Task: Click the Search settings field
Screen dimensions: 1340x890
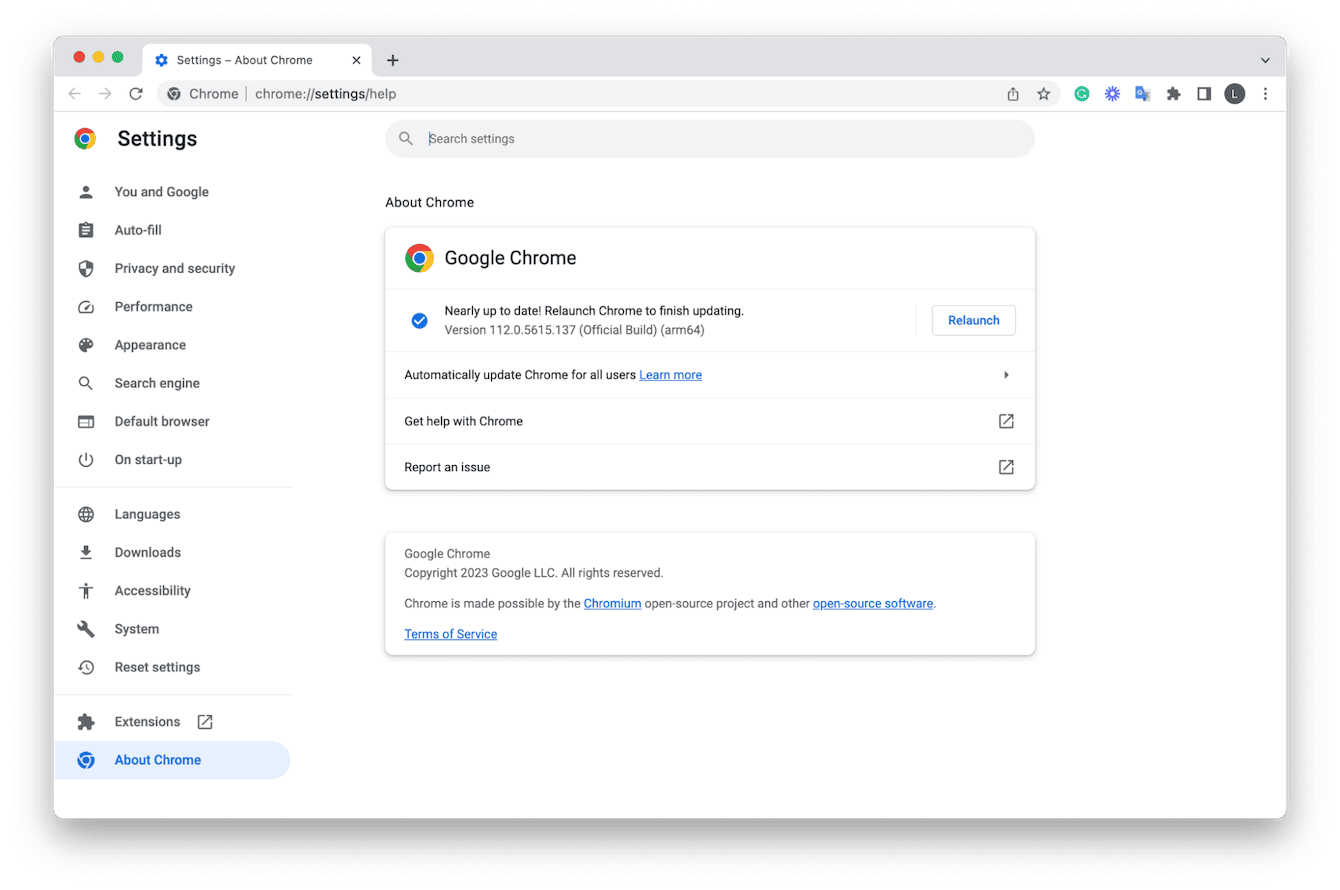Action: click(700, 138)
